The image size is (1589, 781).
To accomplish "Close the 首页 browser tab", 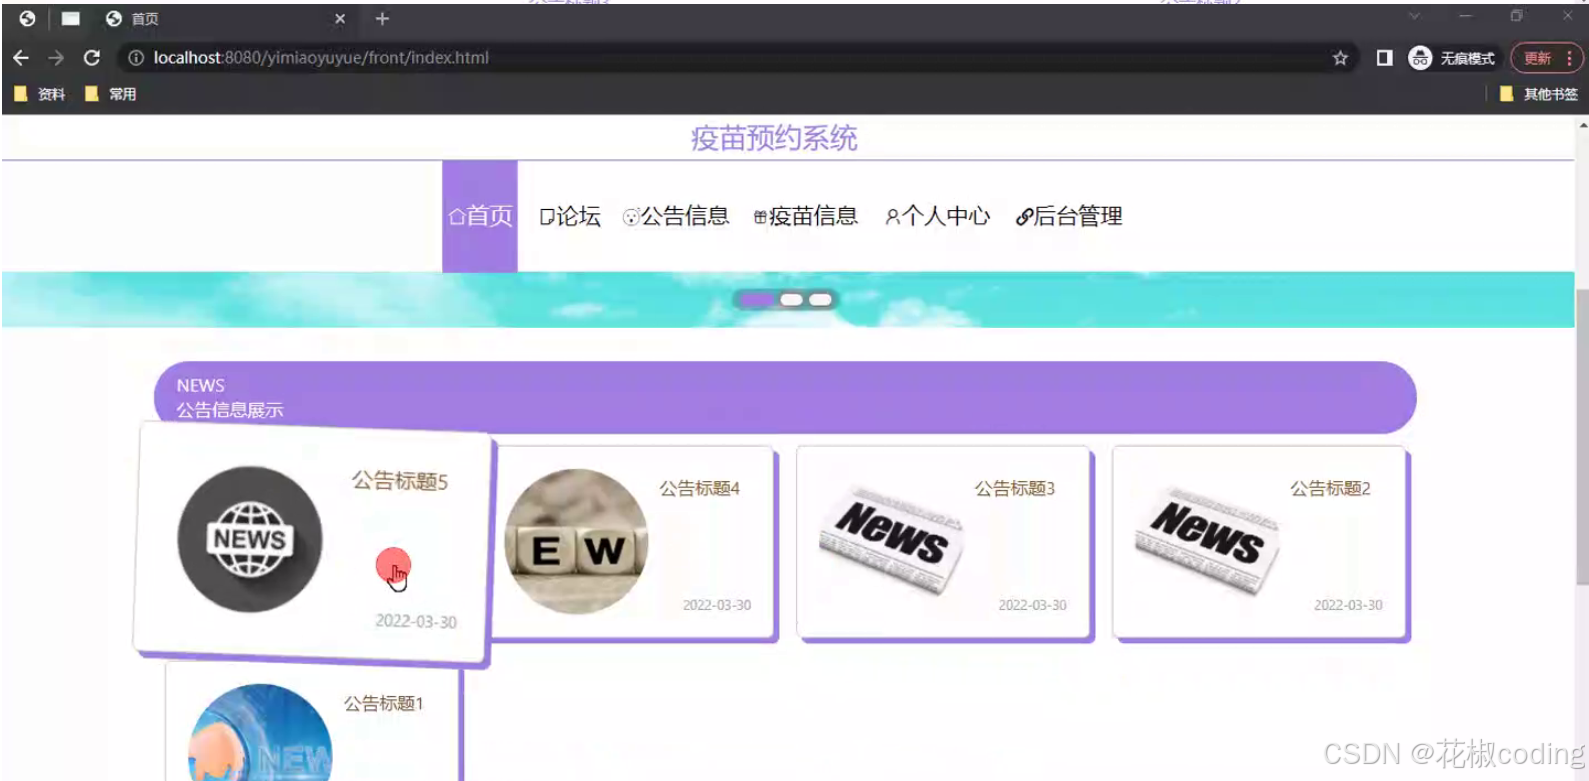I will pos(340,18).
